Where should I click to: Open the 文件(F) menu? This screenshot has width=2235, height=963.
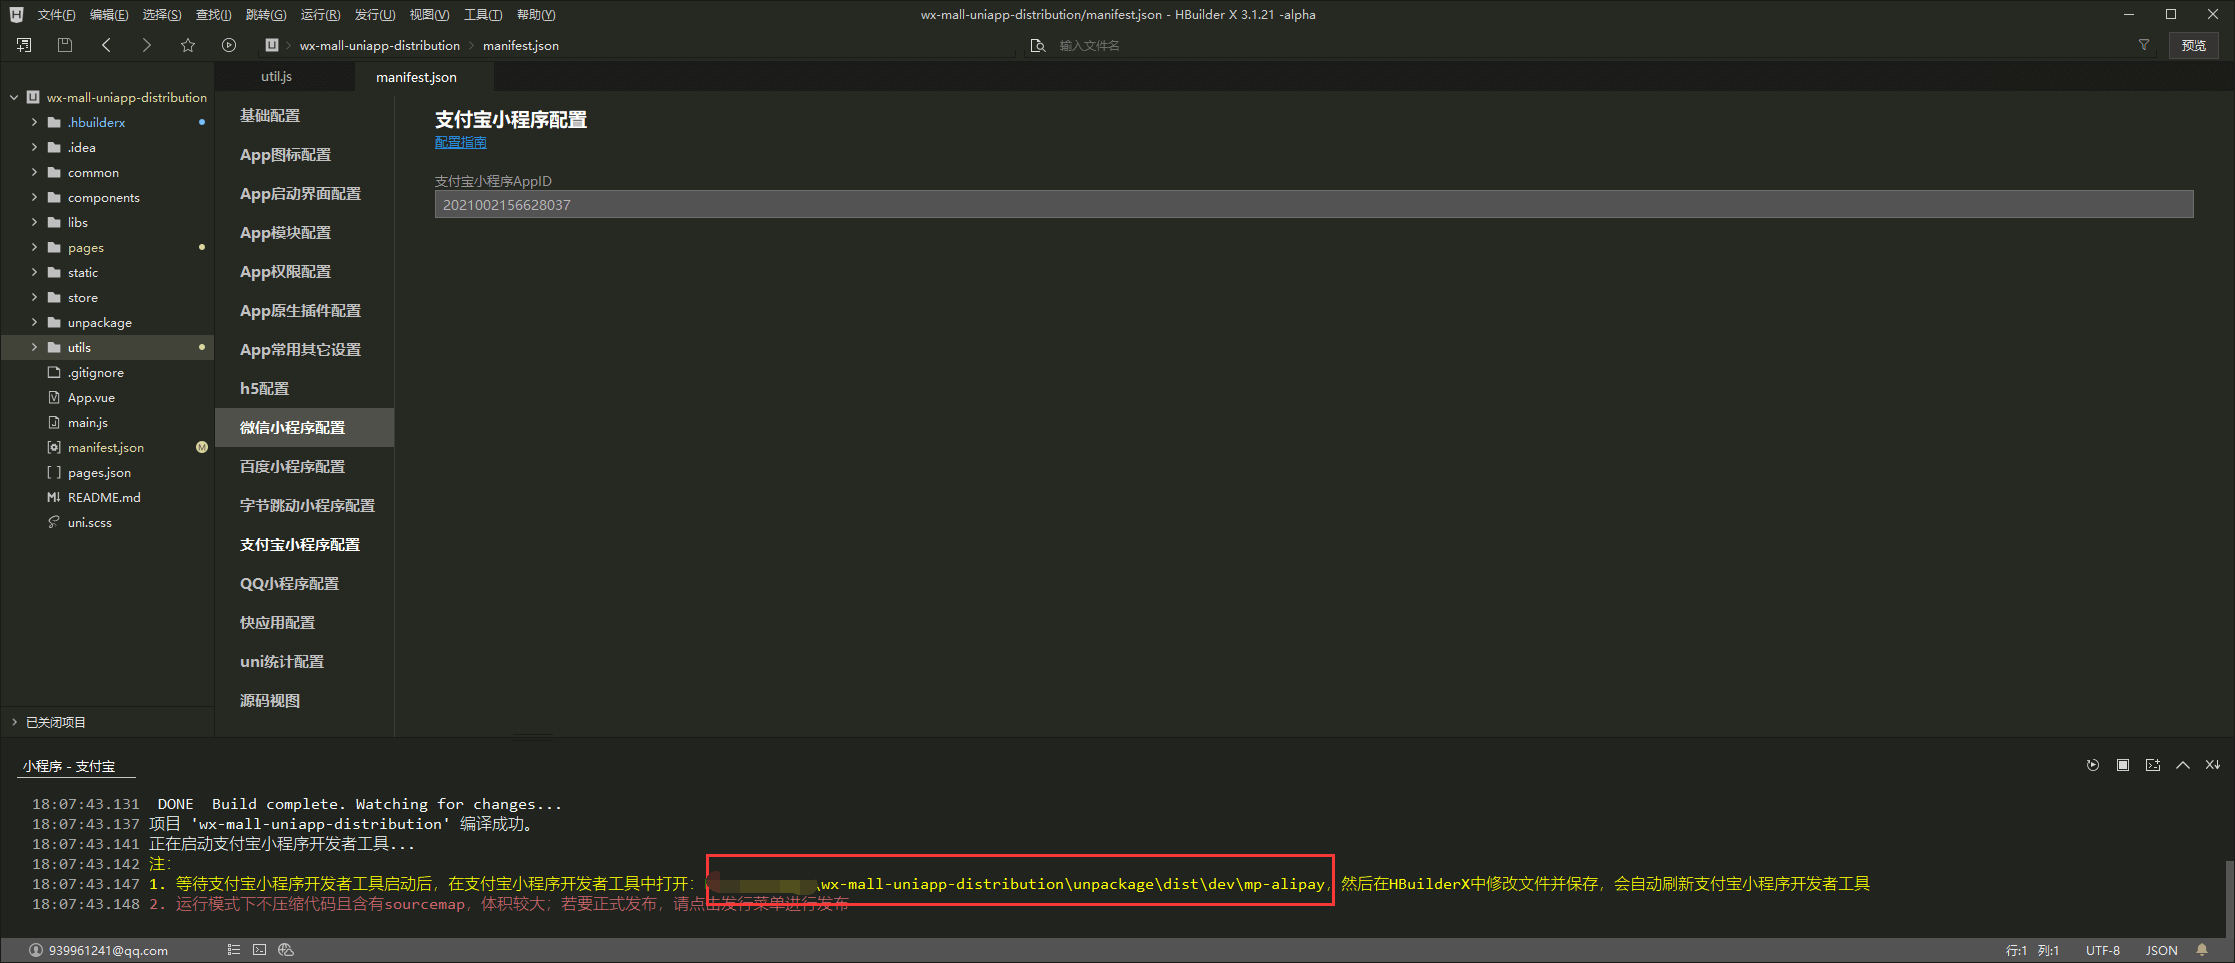coord(56,15)
